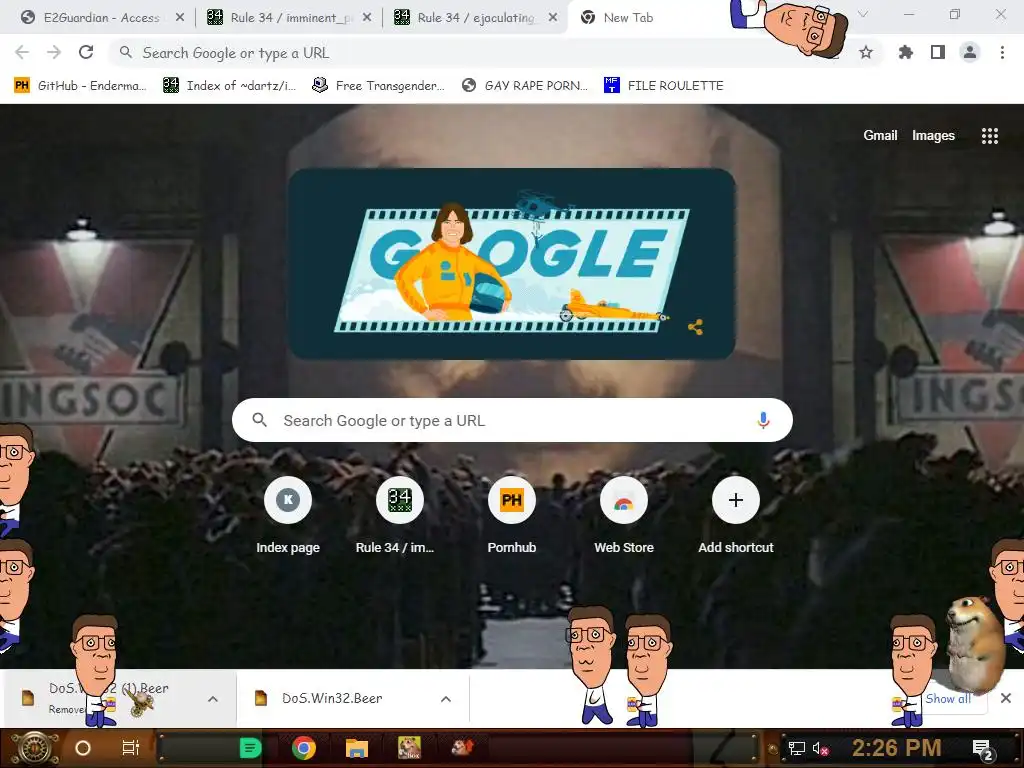Open Chrome's side panel

coord(938,52)
